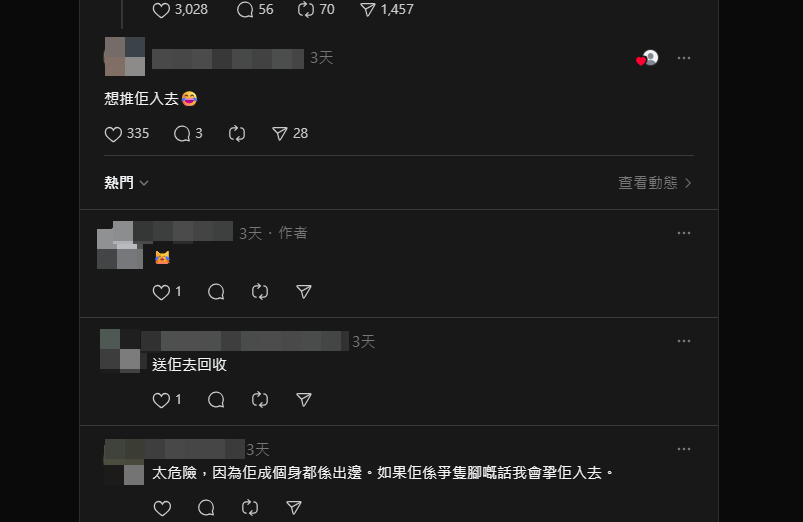This screenshot has height=522, width=803.
Task: Open the '想推佢入去' poster's profile picture
Action: (x=125, y=56)
